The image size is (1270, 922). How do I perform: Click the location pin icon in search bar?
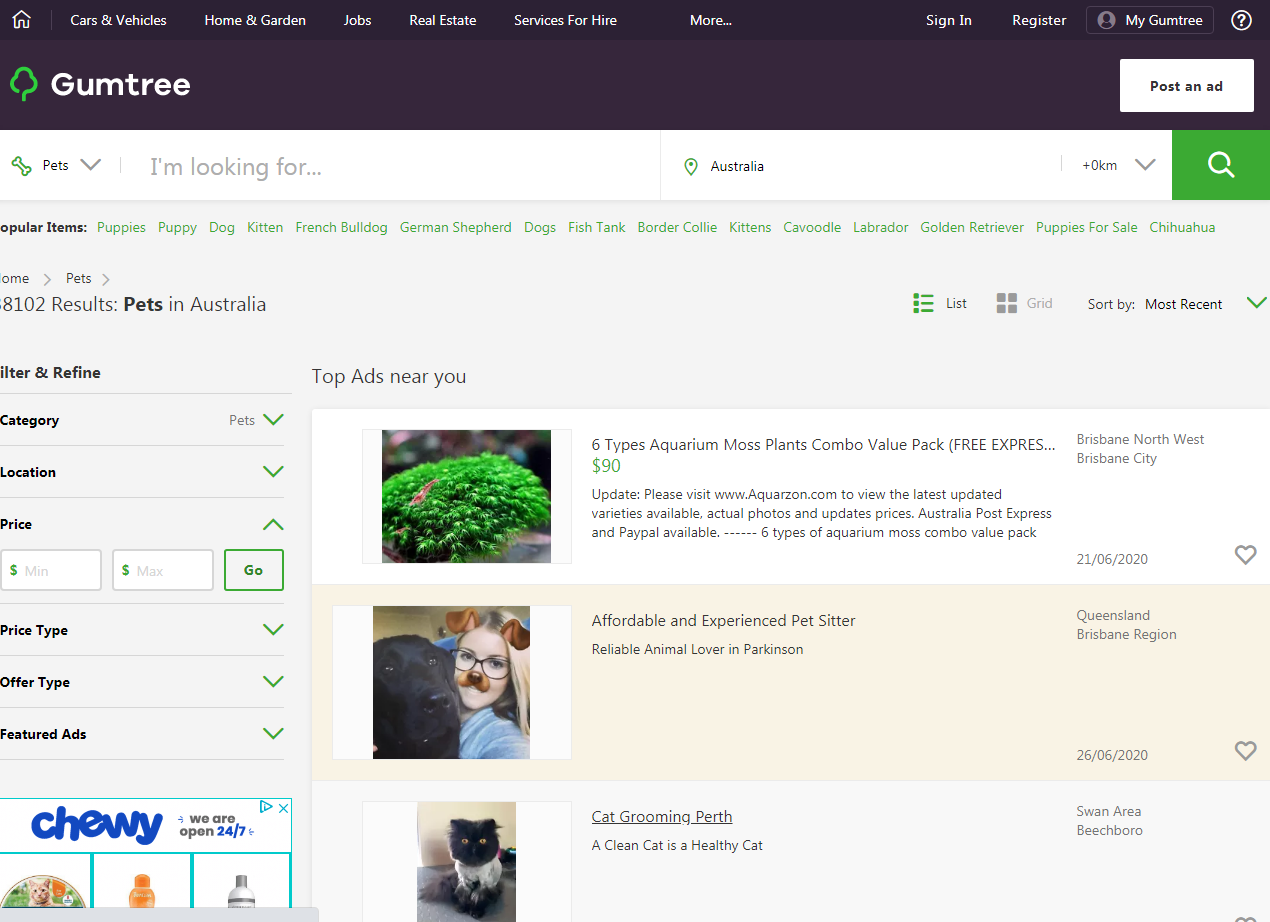tap(691, 166)
